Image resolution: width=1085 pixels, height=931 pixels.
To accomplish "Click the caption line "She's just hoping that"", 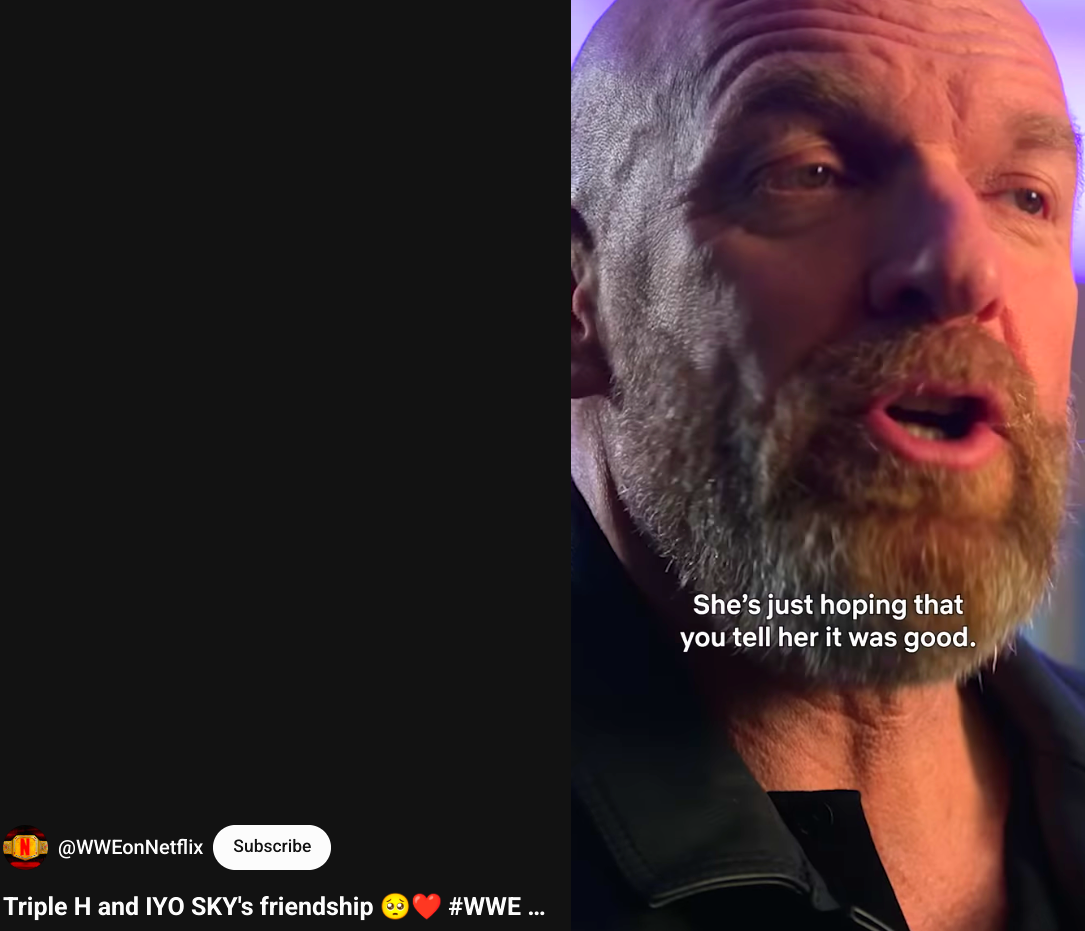I will click(x=828, y=605).
